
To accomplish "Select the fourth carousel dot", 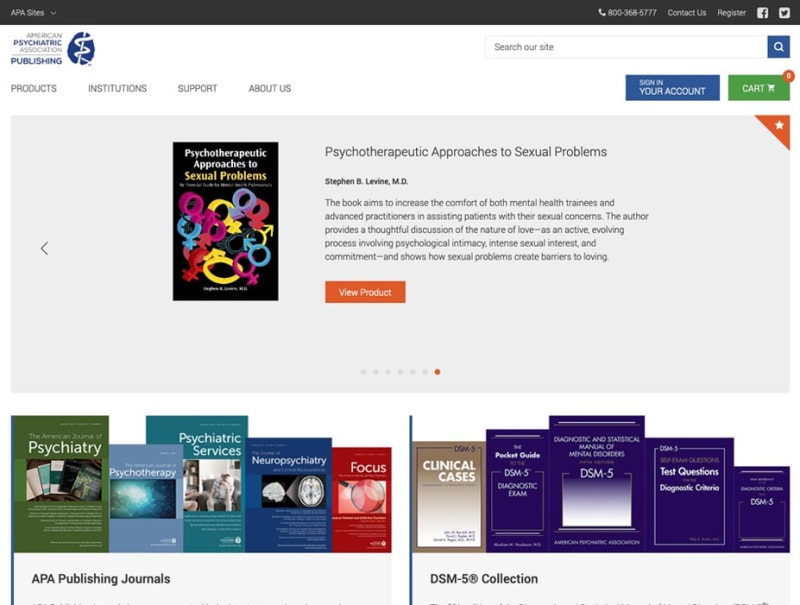I will pos(401,372).
